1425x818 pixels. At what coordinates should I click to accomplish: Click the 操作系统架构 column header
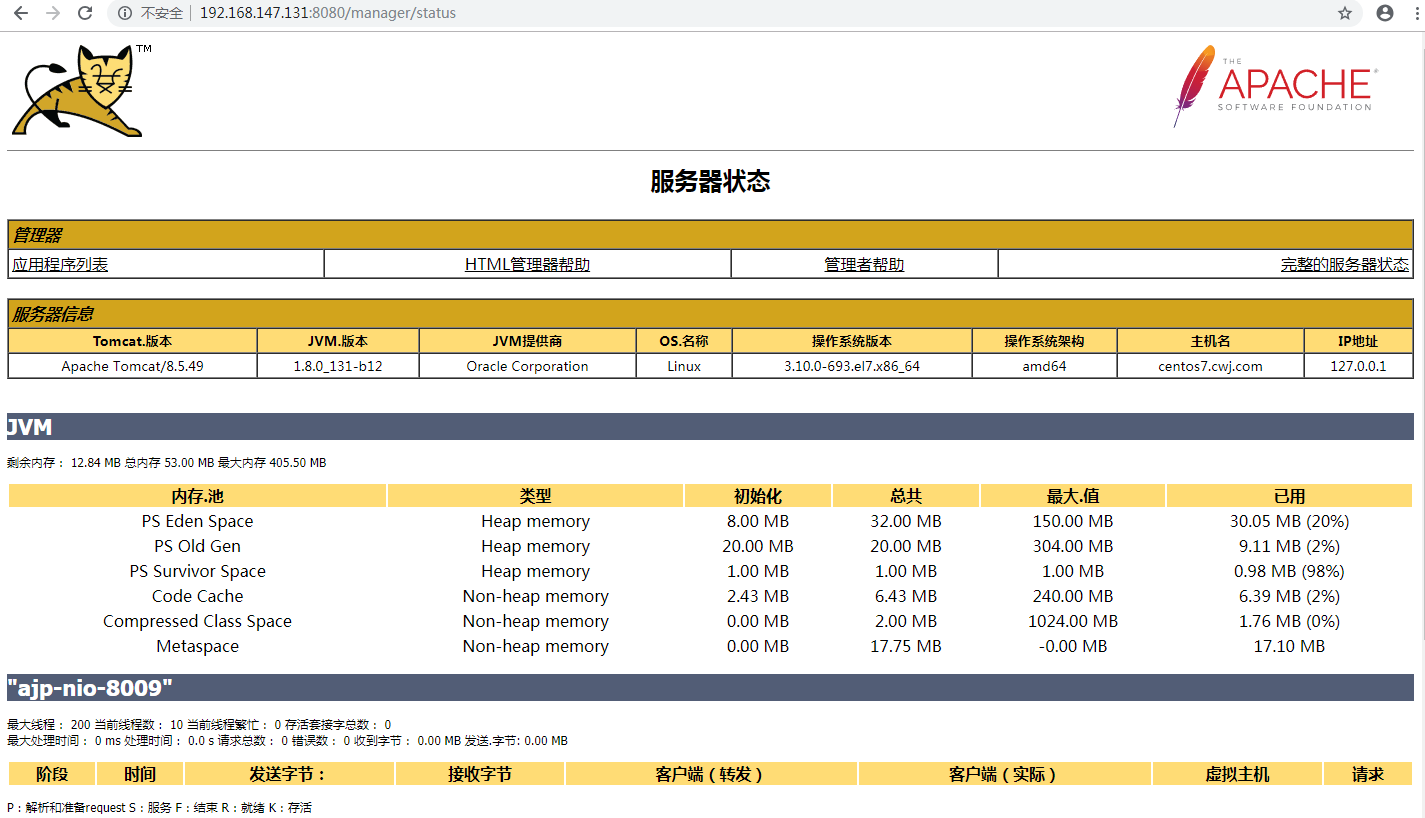coord(1044,341)
